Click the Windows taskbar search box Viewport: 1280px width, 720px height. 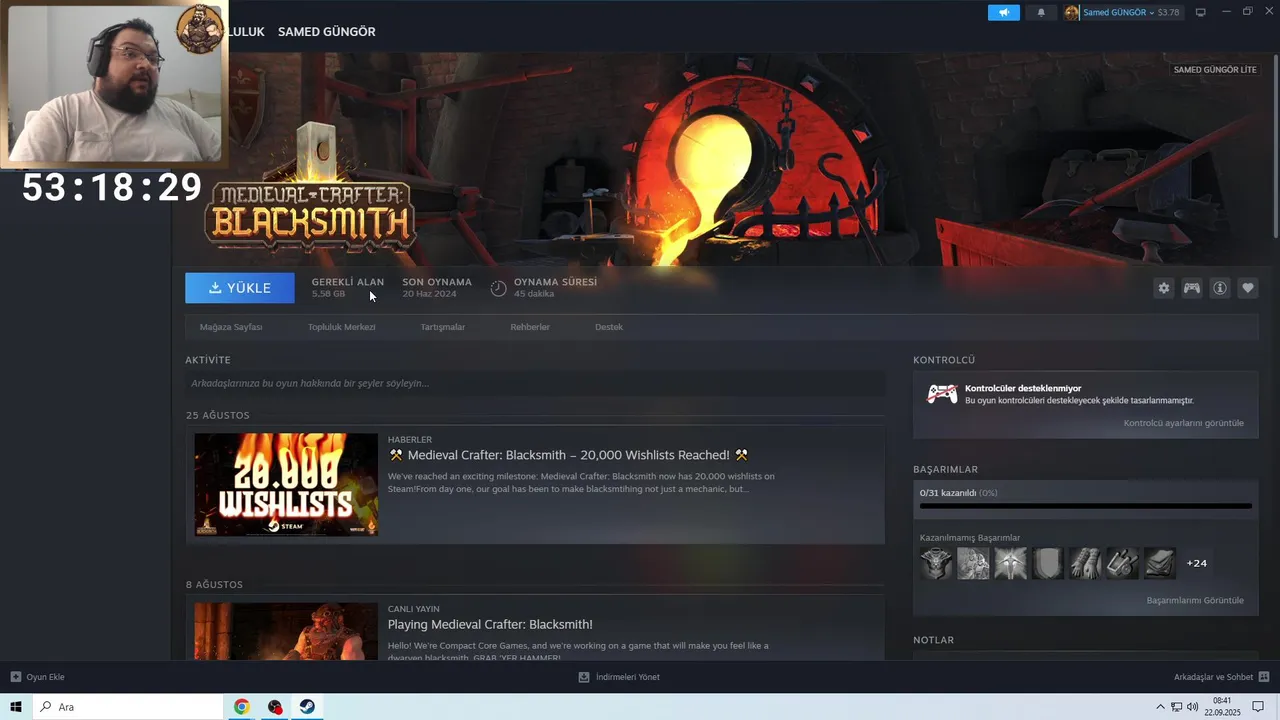pyautogui.click(x=128, y=707)
